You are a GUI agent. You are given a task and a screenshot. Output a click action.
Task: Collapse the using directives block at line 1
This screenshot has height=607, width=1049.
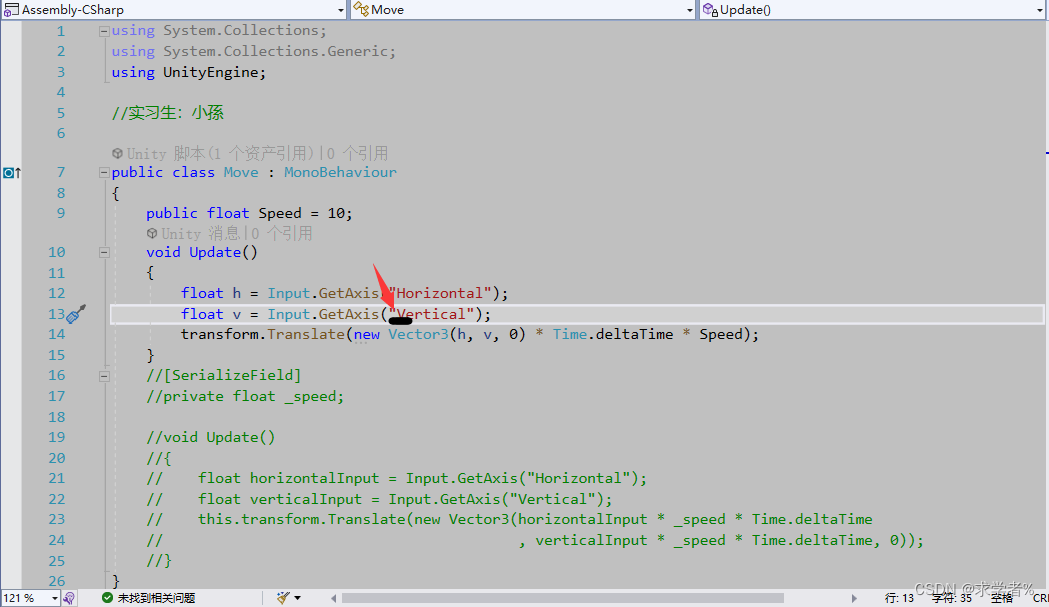pos(104,31)
